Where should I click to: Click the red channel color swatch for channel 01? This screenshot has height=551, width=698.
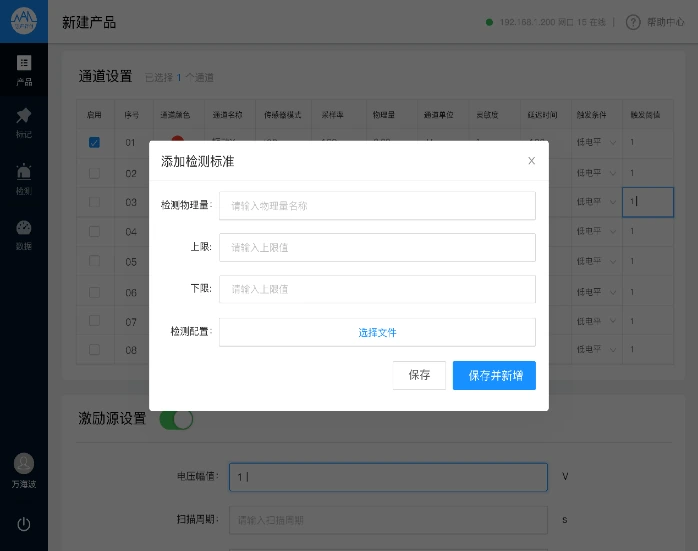[x=178, y=138]
